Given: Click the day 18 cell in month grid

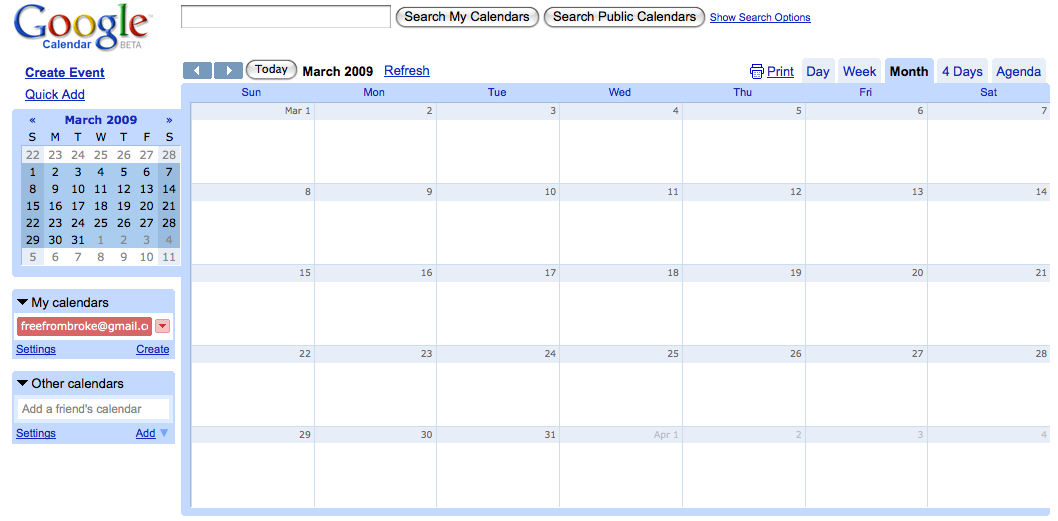Looking at the screenshot, I should (x=621, y=305).
